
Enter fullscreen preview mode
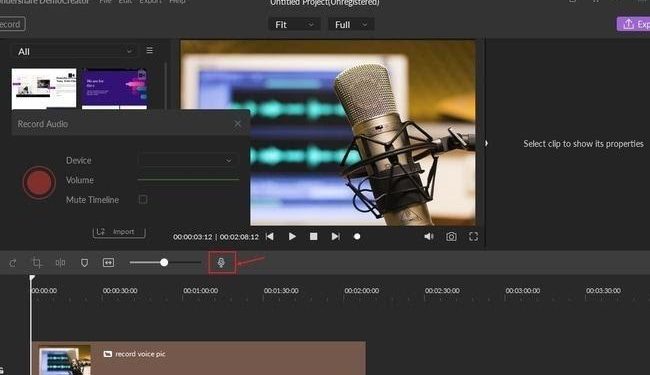click(x=473, y=237)
